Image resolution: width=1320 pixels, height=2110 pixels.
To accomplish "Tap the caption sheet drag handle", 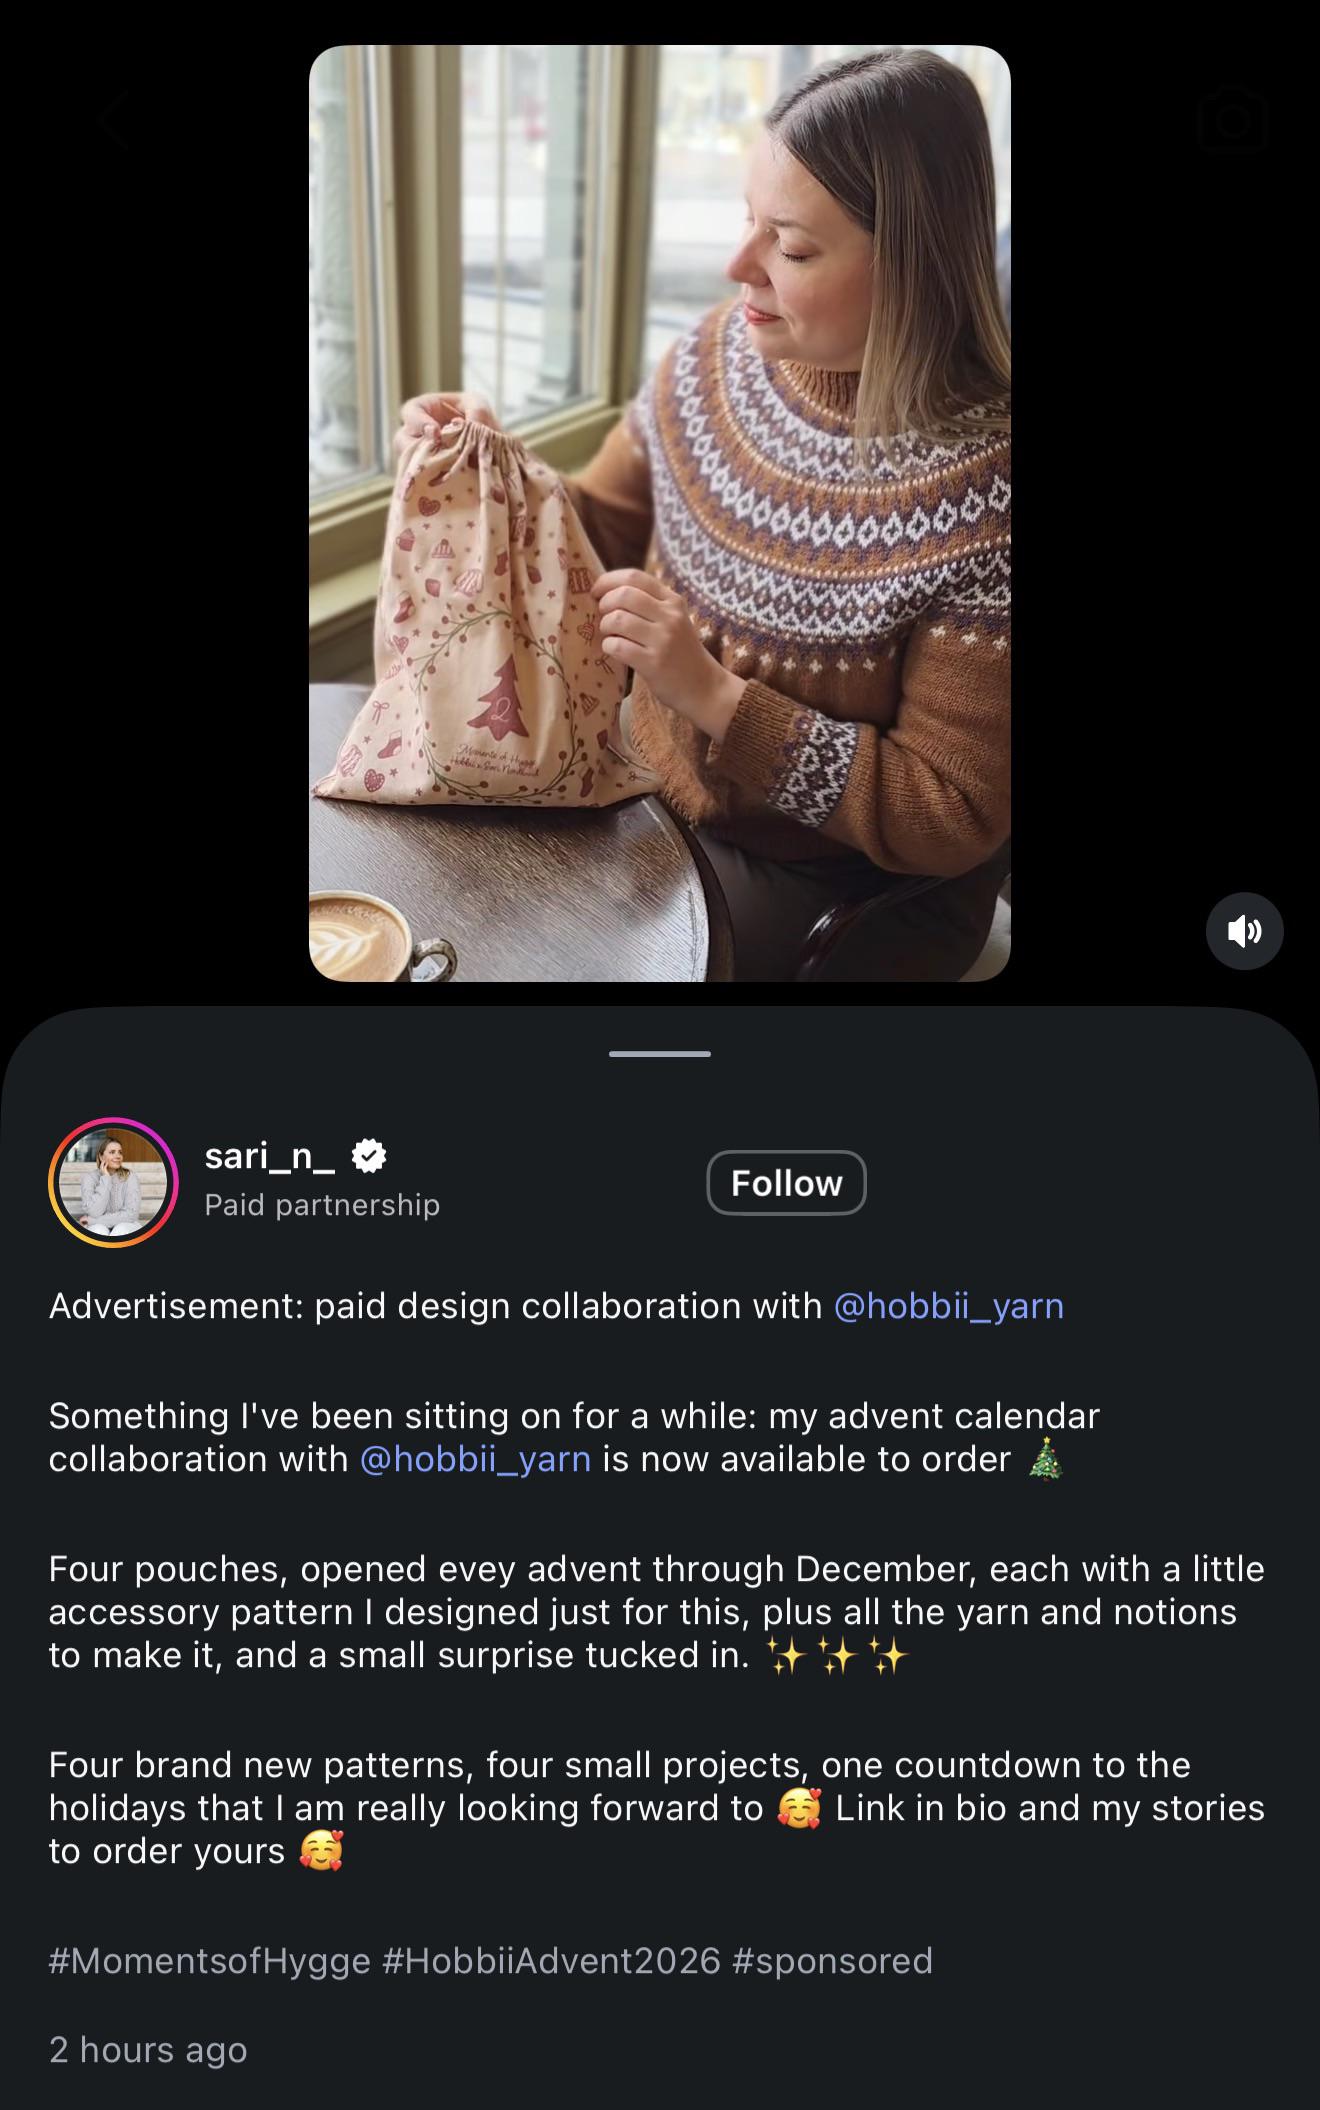I will (x=660, y=1054).
